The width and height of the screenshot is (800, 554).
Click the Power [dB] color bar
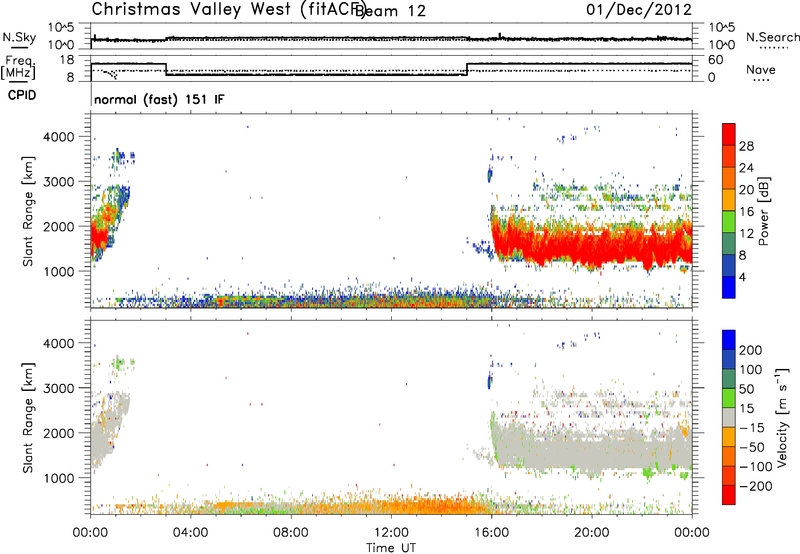pyautogui.click(x=729, y=211)
